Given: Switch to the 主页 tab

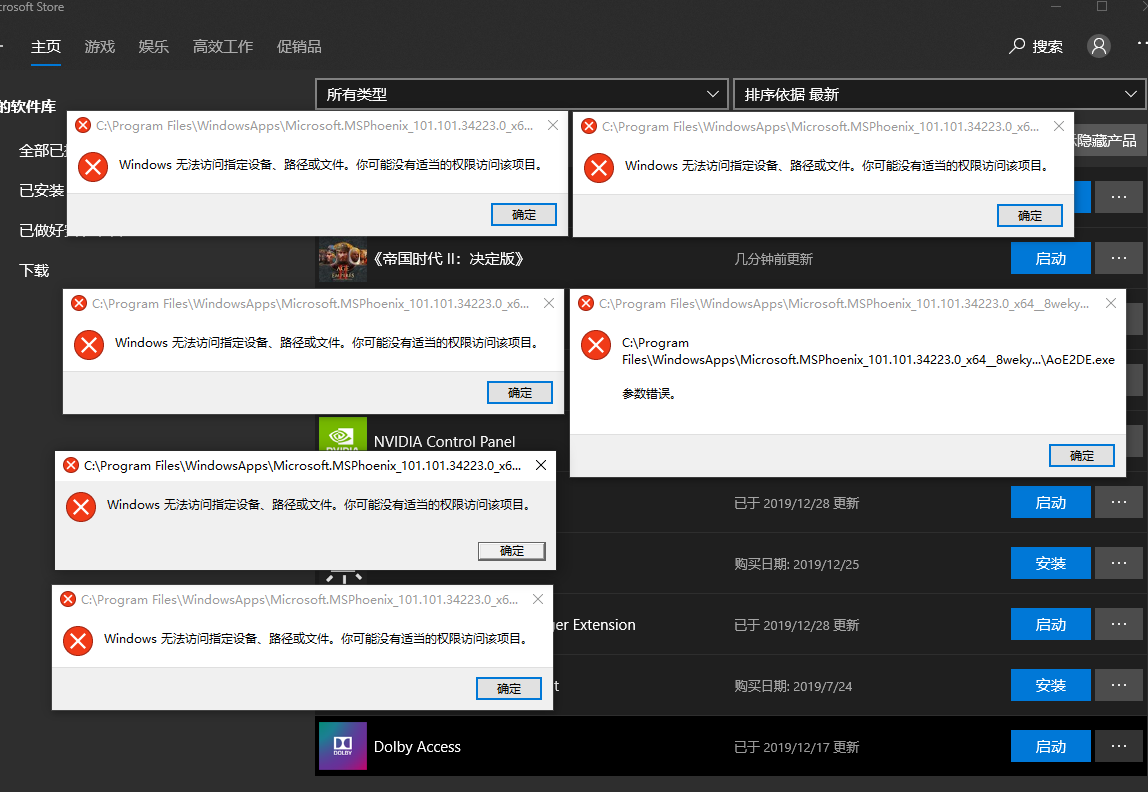Looking at the screenshot, I should (45, 47).
